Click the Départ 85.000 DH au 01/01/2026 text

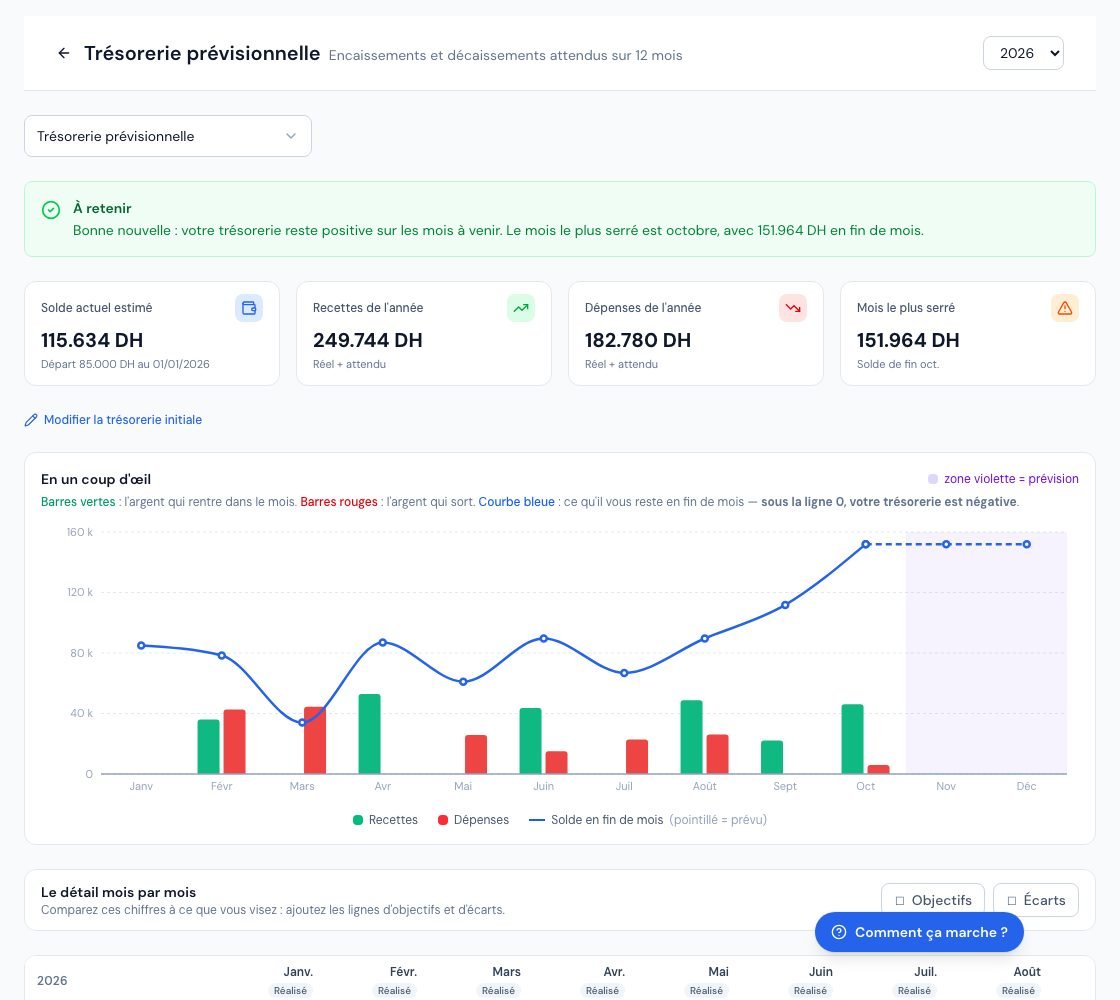(125, 364)
